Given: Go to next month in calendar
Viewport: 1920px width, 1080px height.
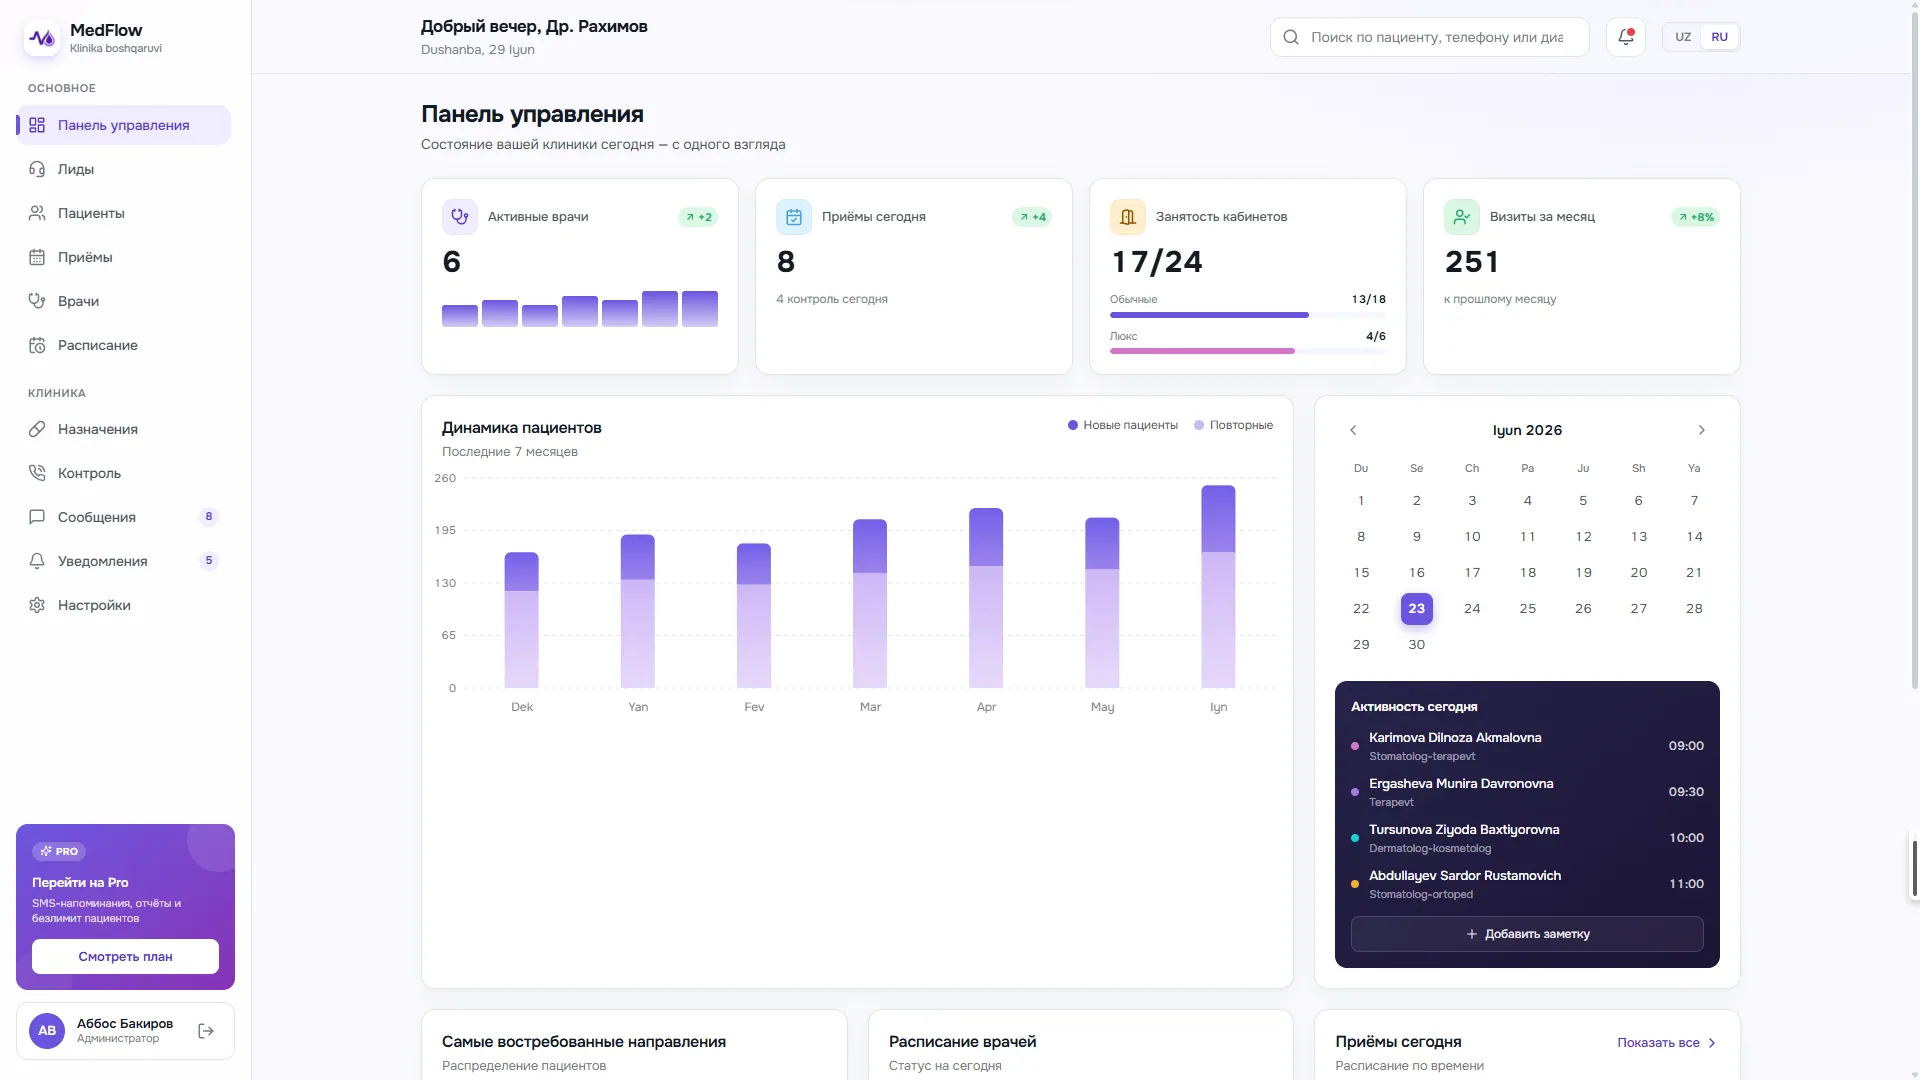Looking at the screenshot, I should tap(1701, 430).
